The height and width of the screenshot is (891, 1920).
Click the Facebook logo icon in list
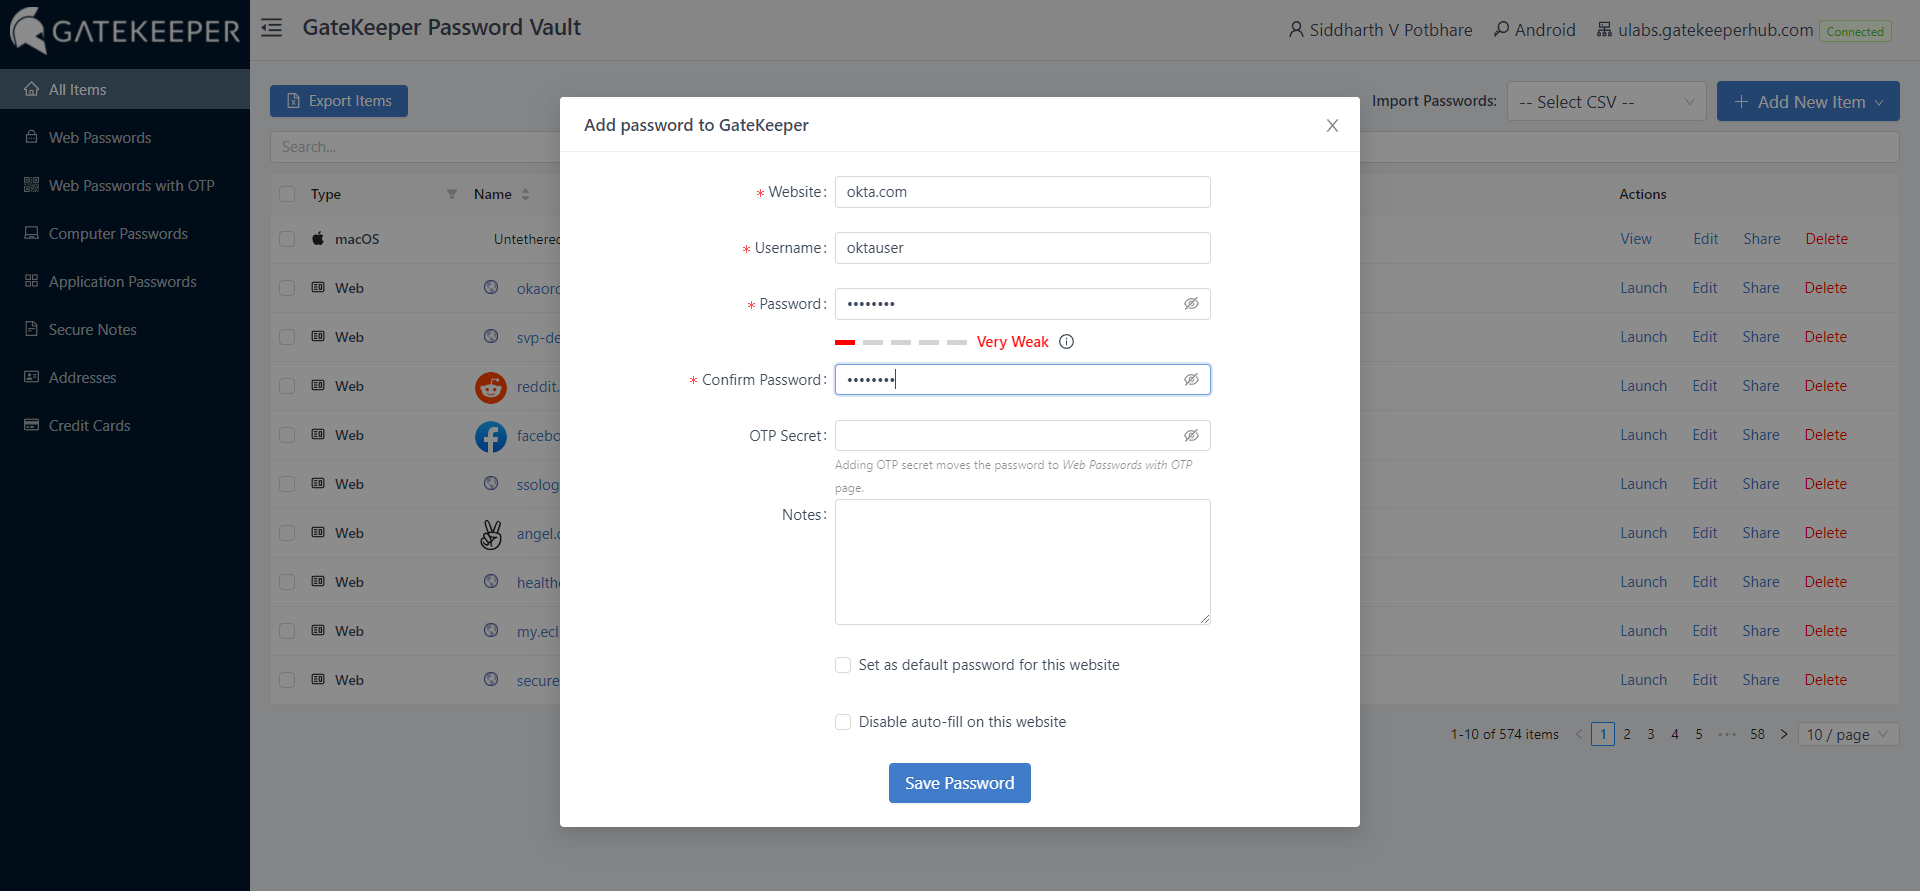click(x=491, y=436)
